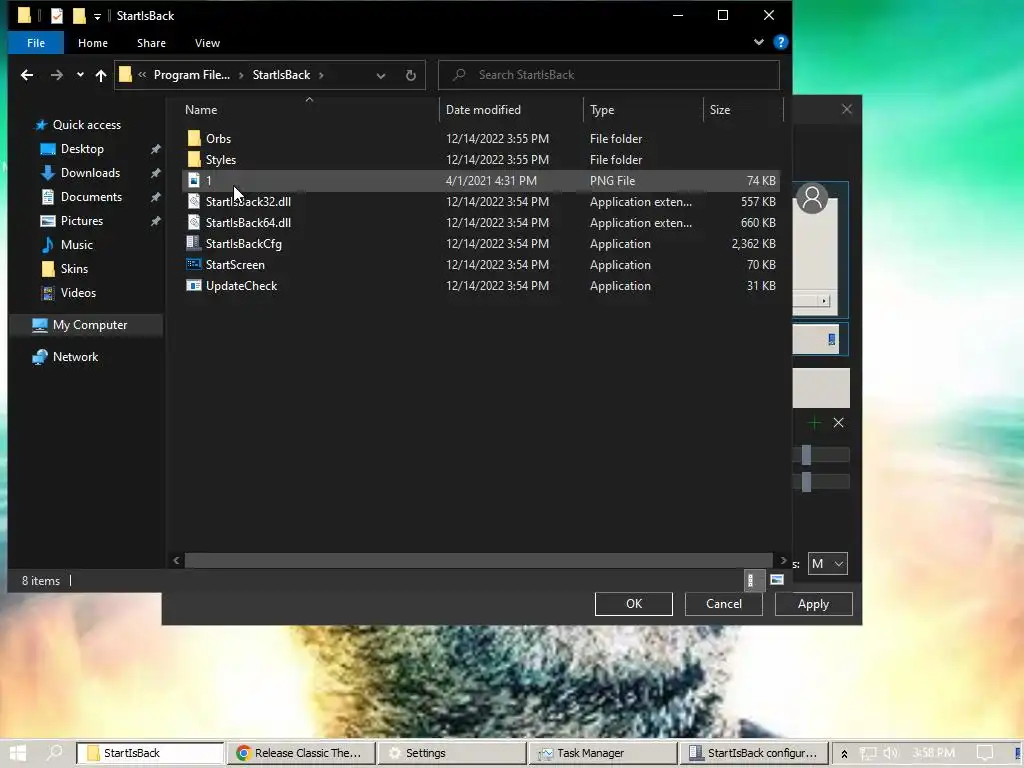Open Desktop in the navigation pane

82,149
